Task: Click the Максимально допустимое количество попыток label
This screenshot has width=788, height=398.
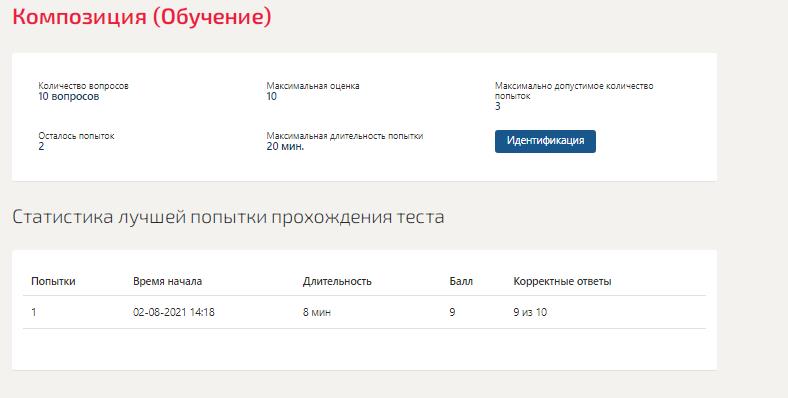Action: (574, 90)
